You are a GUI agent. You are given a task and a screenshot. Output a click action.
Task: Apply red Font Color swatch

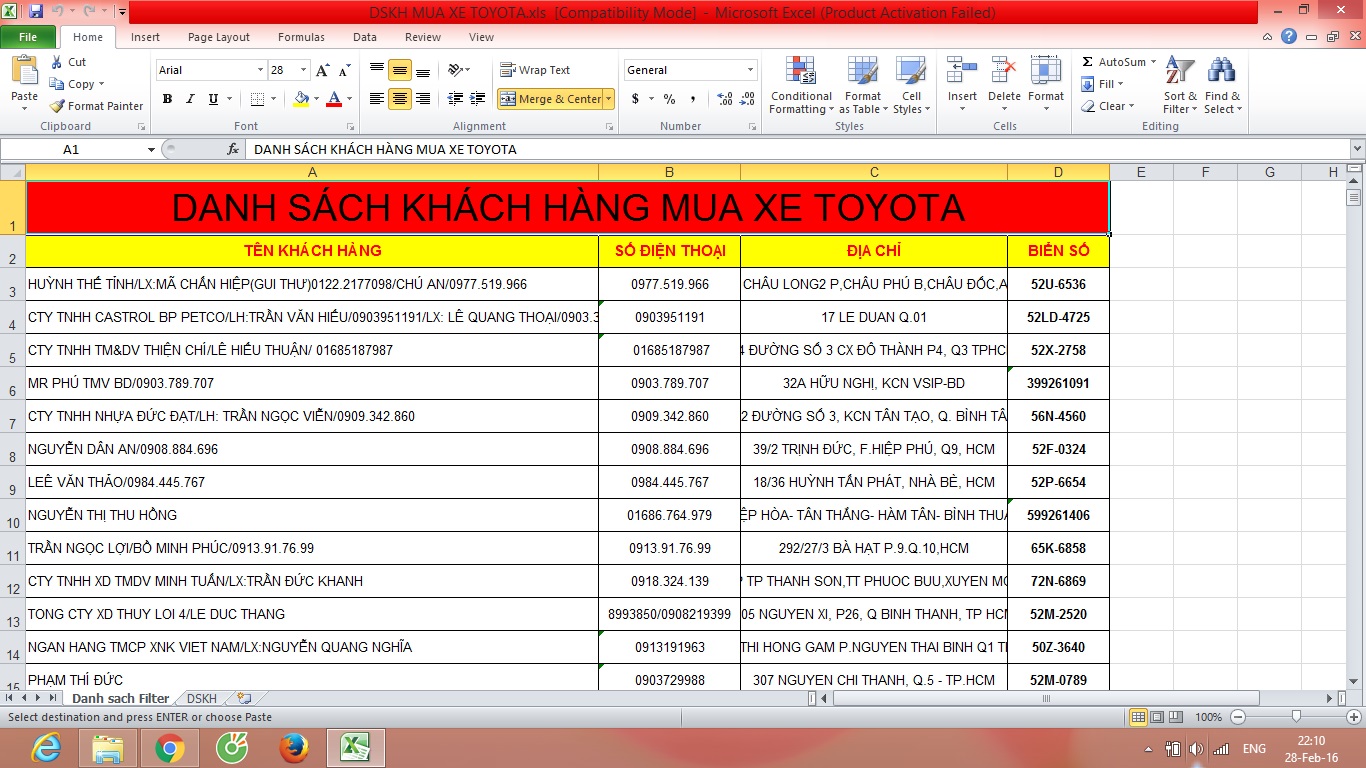pos(334,99)
